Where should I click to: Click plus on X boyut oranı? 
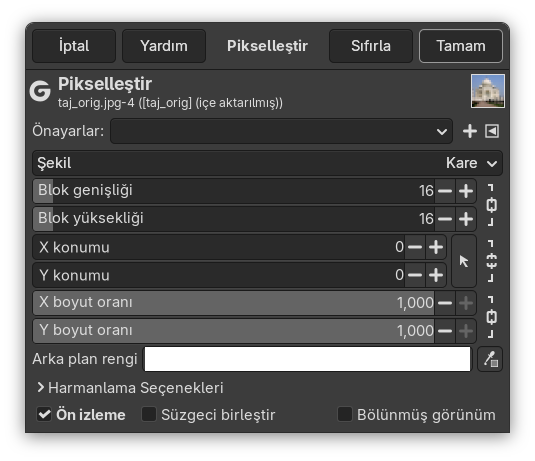click(x=466, y=303)
